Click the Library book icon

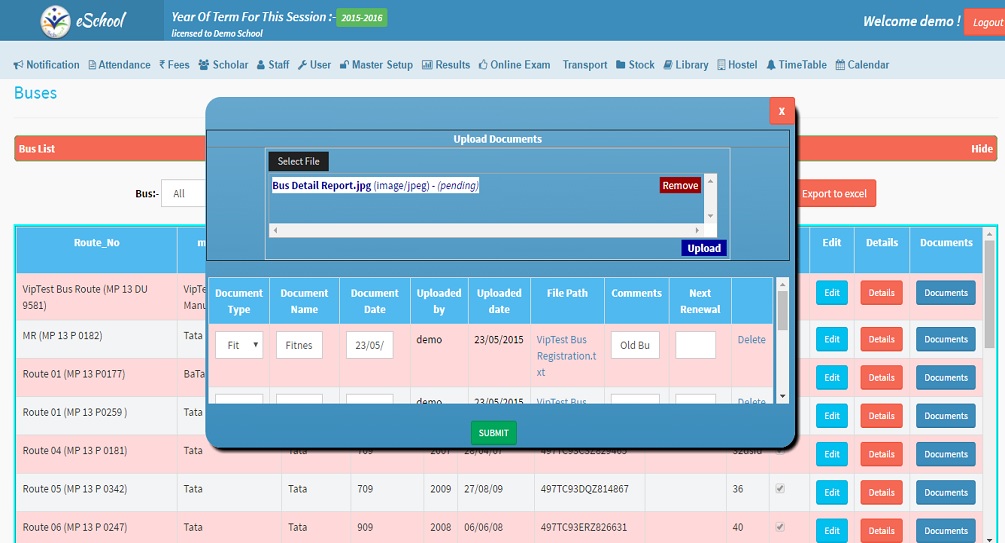tap(667, 65)
